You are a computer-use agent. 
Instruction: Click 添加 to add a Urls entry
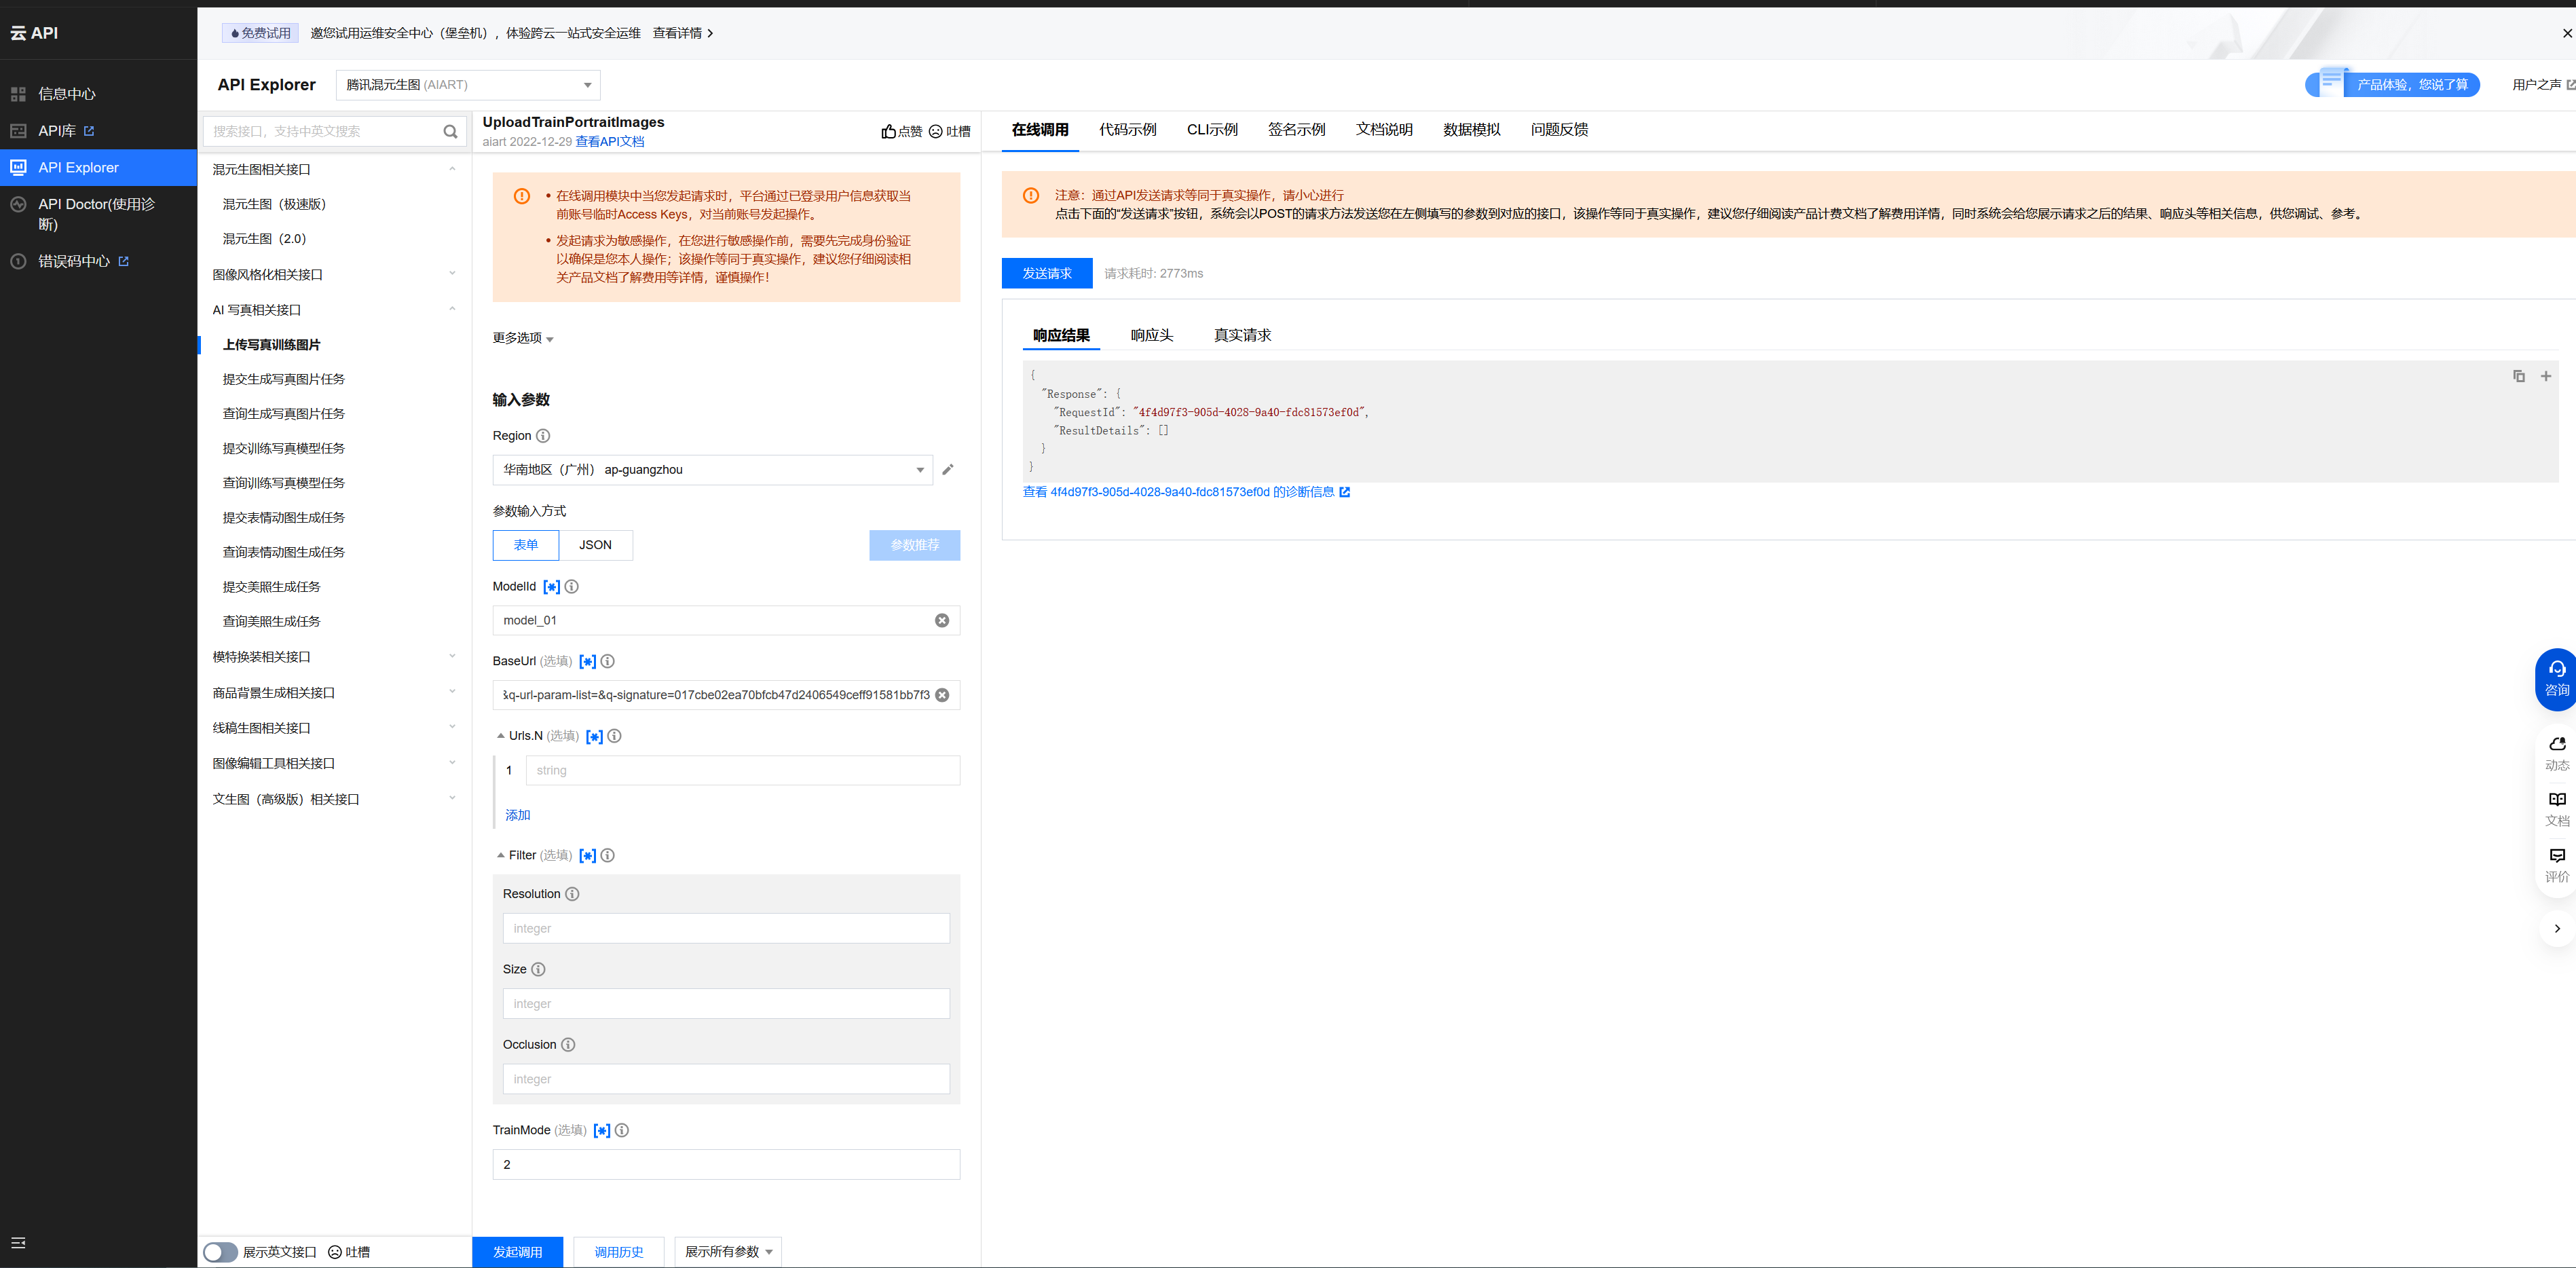[x=518, y=815]
